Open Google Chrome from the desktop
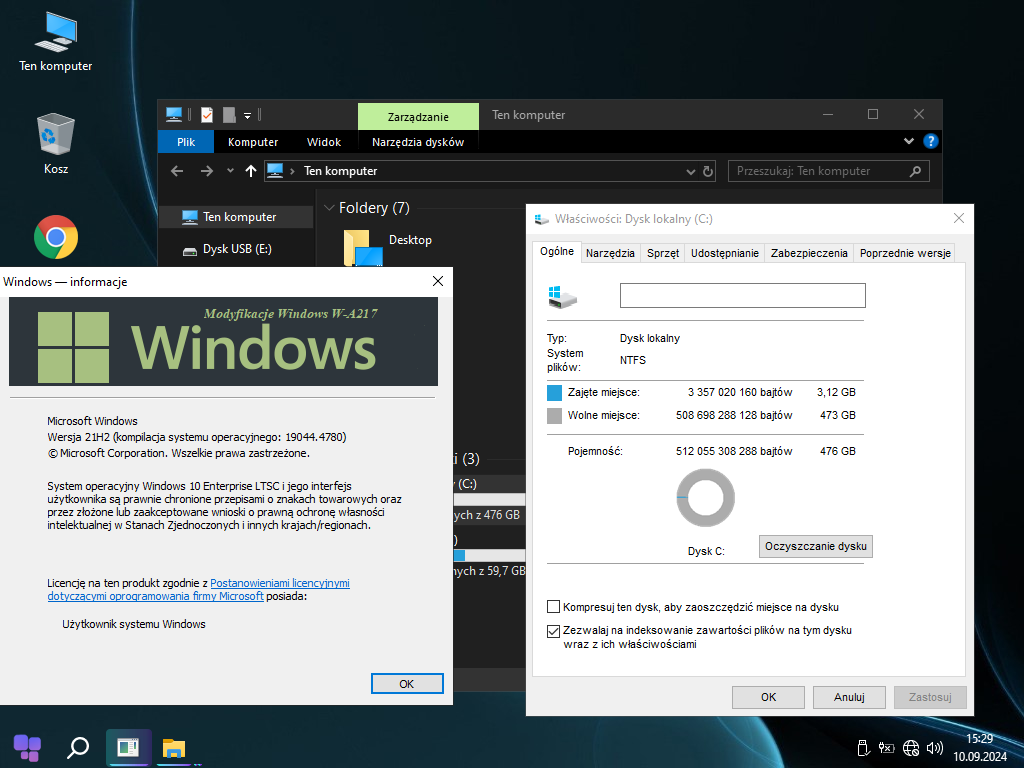1024x768 pixels. pyautogui.click(x=56, y=238)
